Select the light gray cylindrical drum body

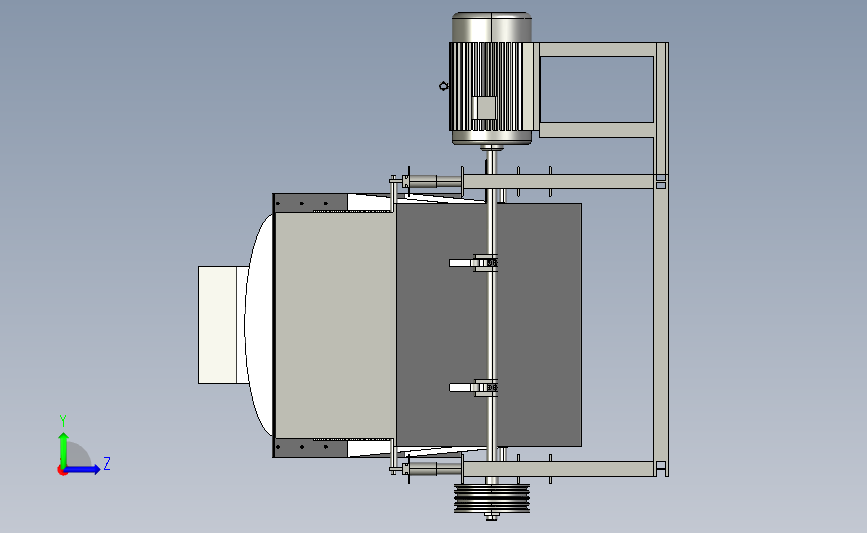335,325
